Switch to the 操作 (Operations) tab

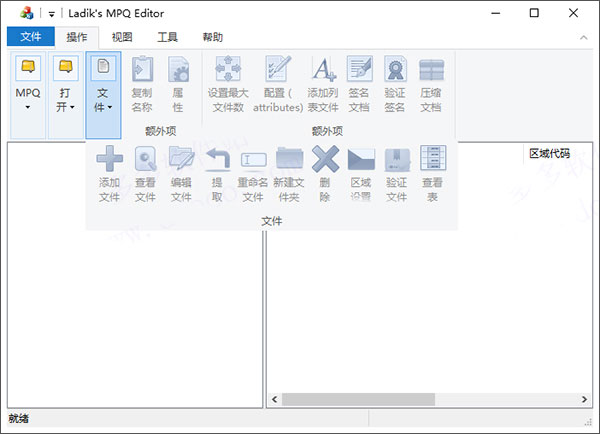[x=77, y=37]
